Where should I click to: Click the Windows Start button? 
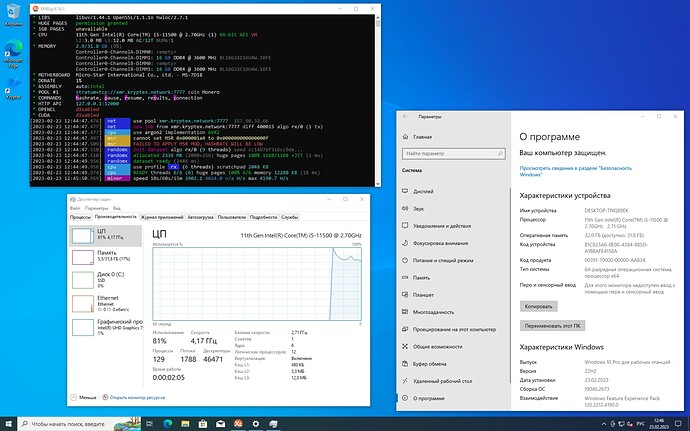pos(8,424)
